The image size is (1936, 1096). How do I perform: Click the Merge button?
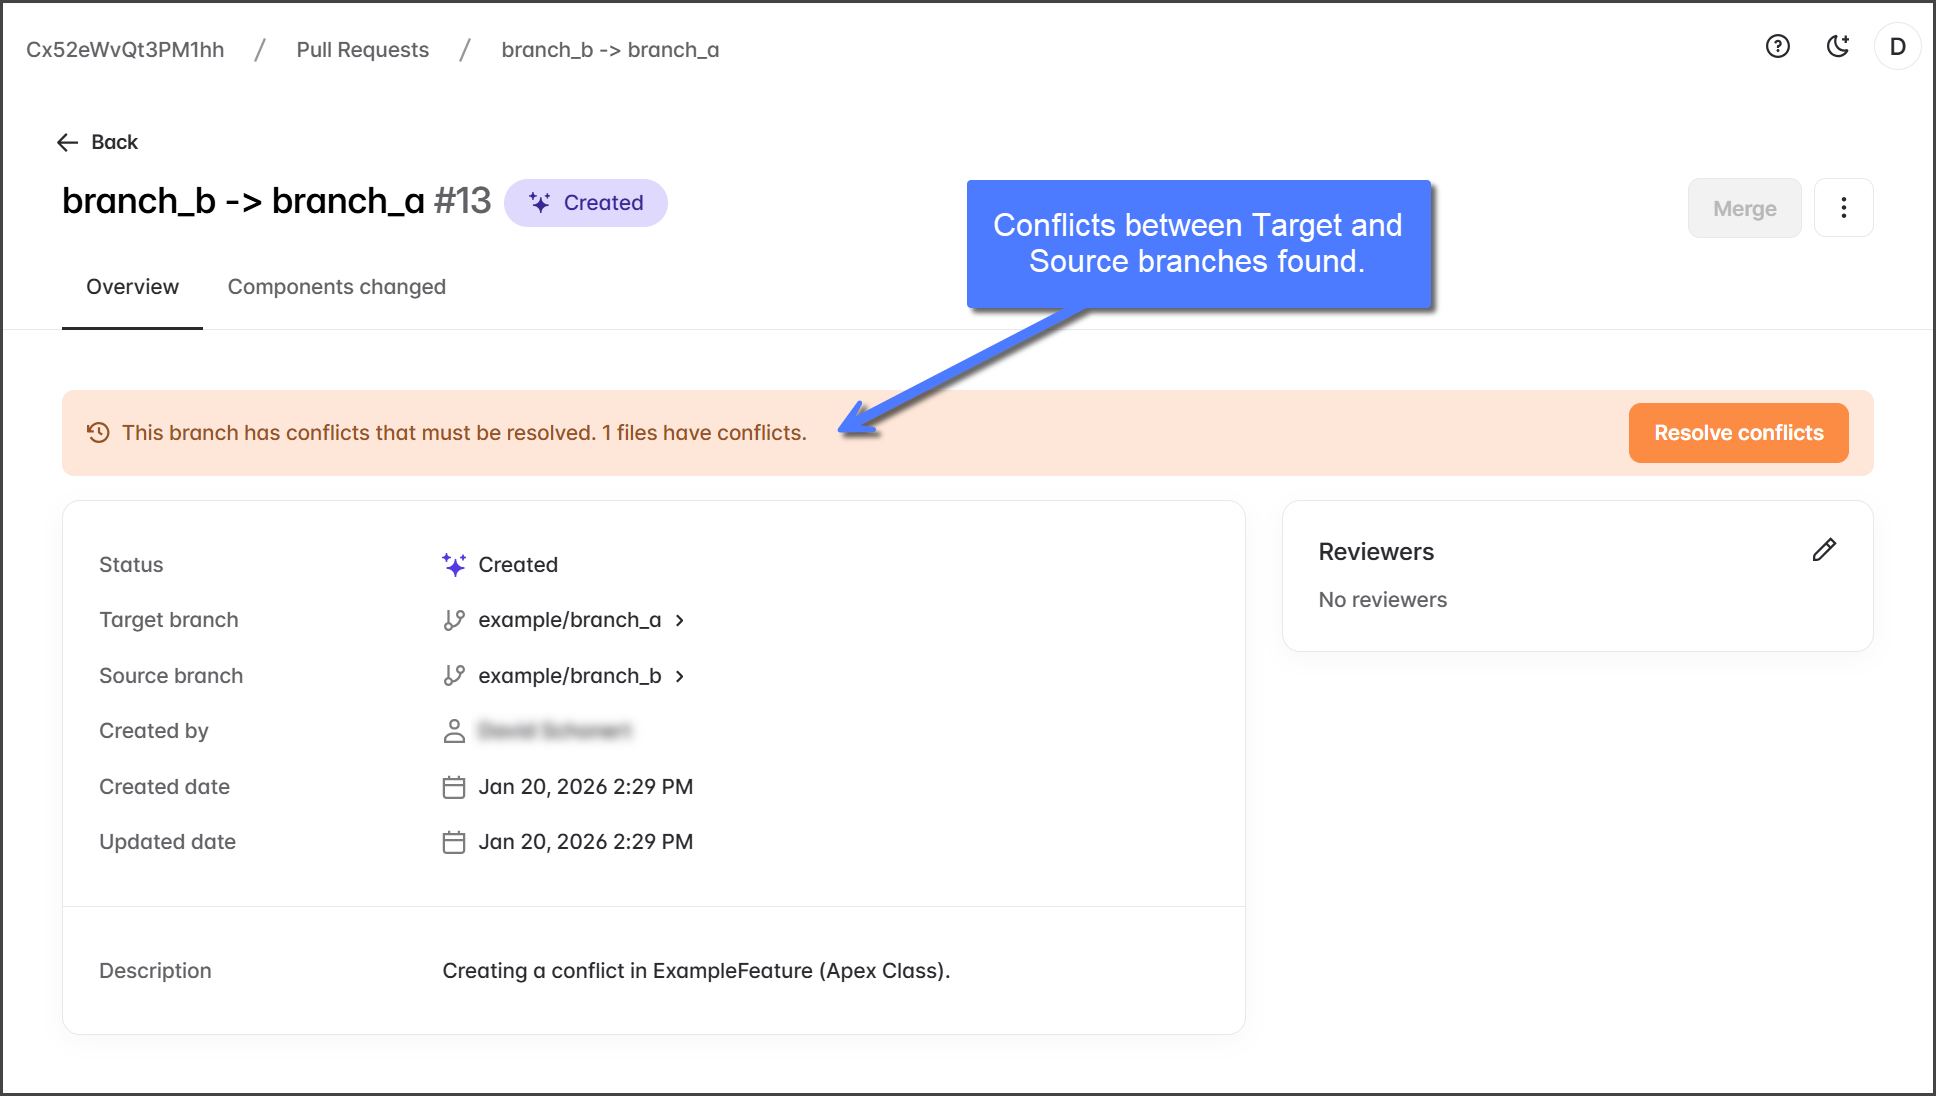(1744, 208)
